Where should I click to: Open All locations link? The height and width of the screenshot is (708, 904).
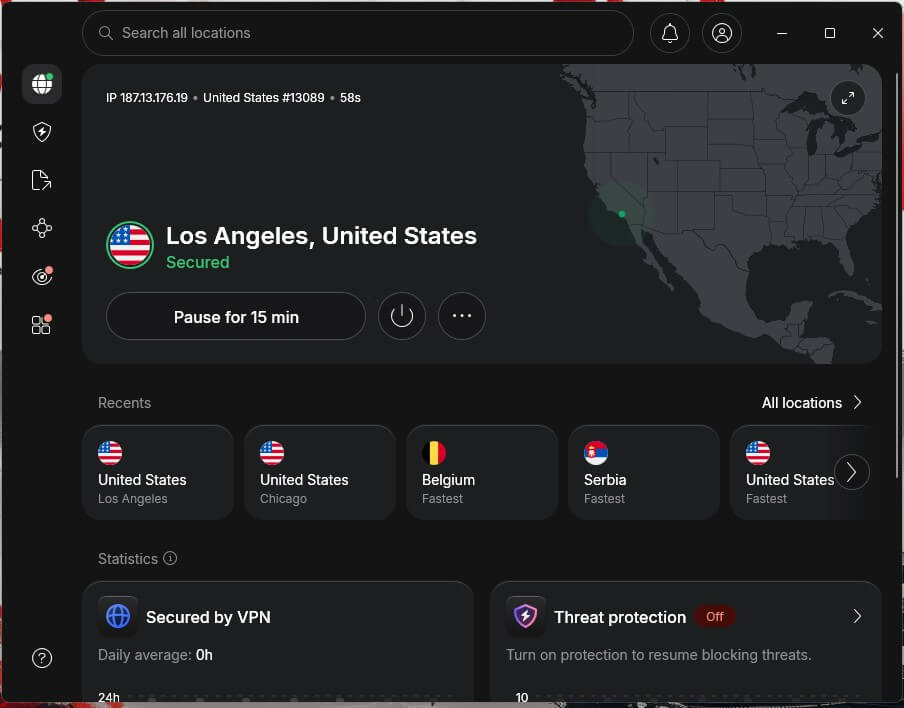pos(802,402)
